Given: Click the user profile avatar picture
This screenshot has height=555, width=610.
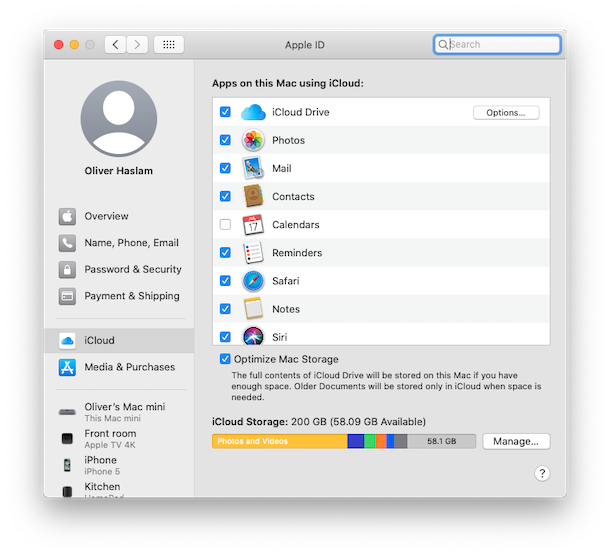Looking at the screenshot, I should pyautogui.click(x=119, y=119).
